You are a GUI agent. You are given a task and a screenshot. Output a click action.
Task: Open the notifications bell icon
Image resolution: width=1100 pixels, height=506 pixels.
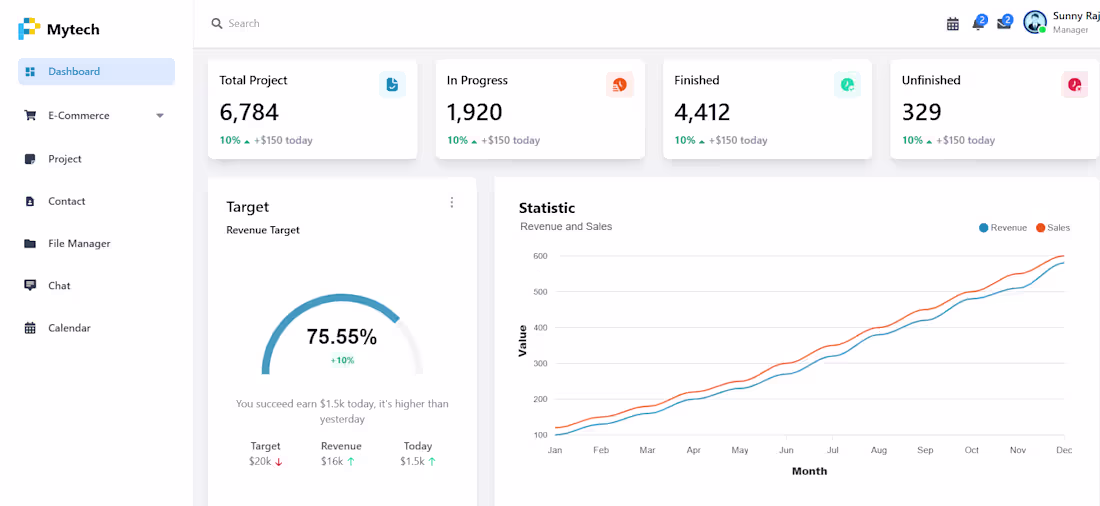[x=979, y=22]
